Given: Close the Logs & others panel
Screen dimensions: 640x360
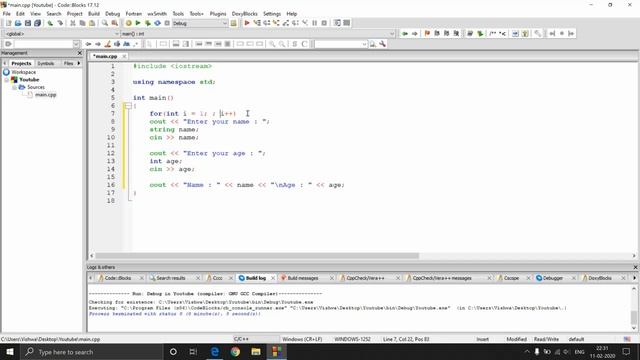Looking at the screenshot, I should coord(635,267).
